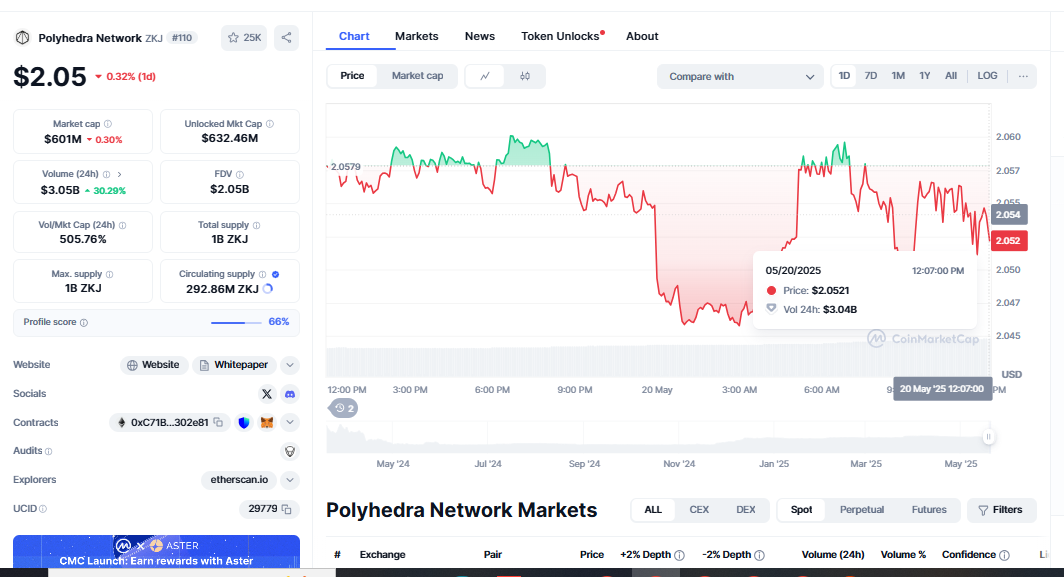
Task: Sort markets by Price column
Action: click(x=592, y=555)
